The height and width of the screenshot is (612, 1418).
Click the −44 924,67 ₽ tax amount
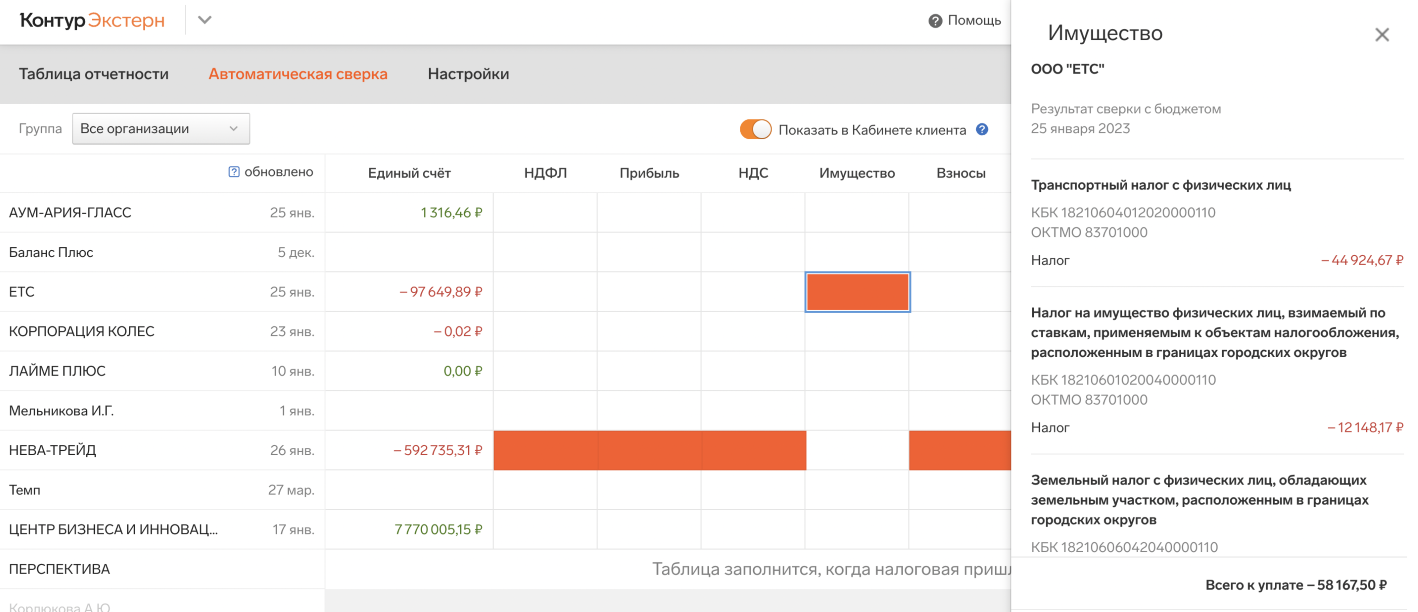1362,260
